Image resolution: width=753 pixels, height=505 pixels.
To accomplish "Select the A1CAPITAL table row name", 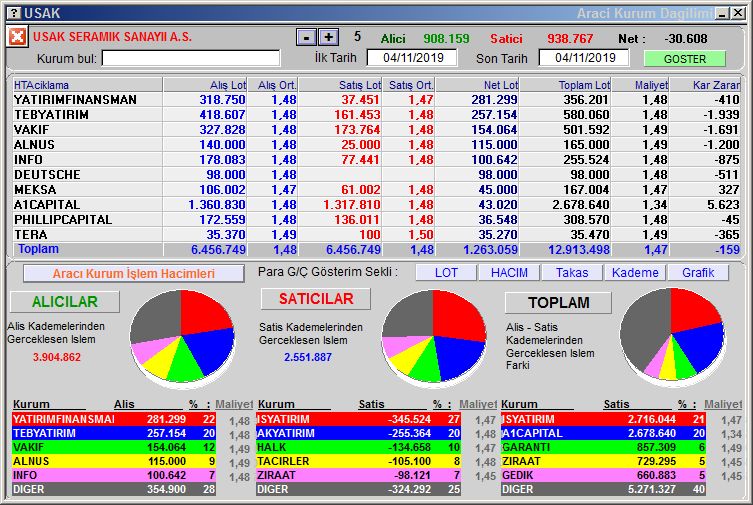I will pos(47,204).
